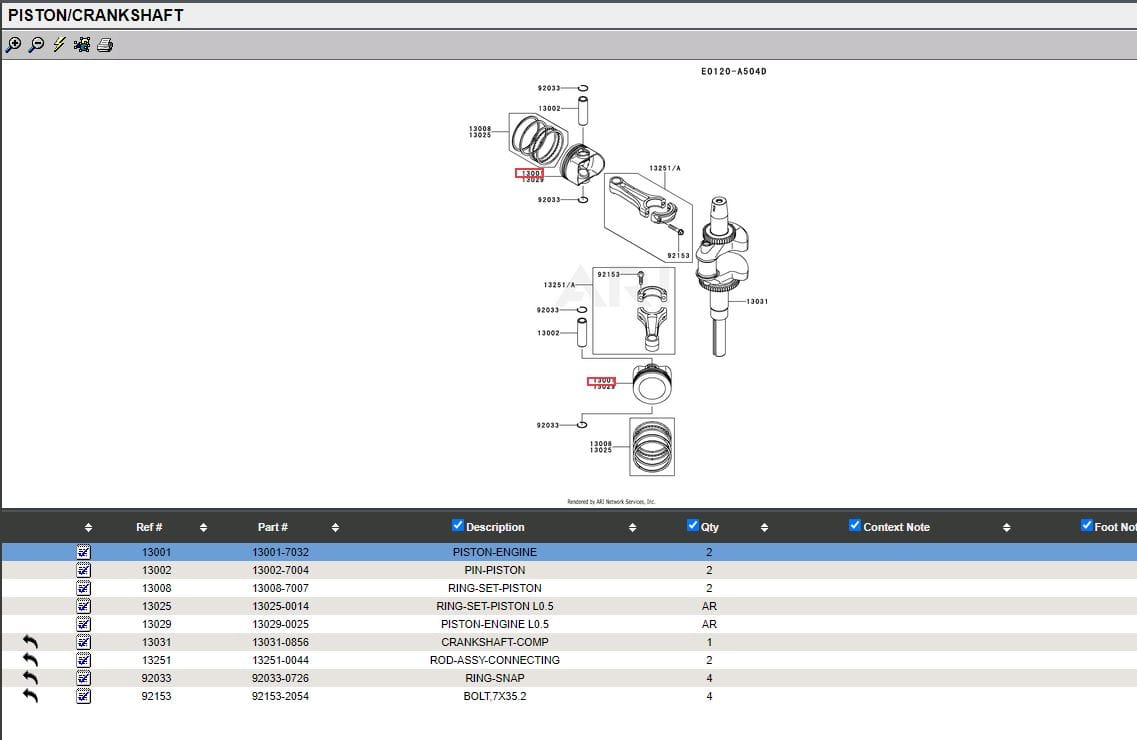1137x740 pixels.
Task: Click the back arrow icon beside 92153
Action: pyautogui.click(x=30, y=696)
